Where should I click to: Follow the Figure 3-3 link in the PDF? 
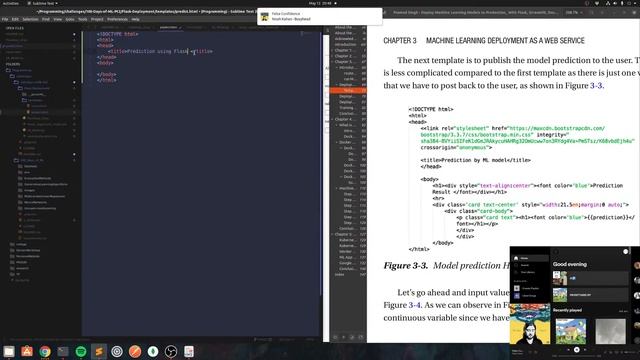coord(596,86)
